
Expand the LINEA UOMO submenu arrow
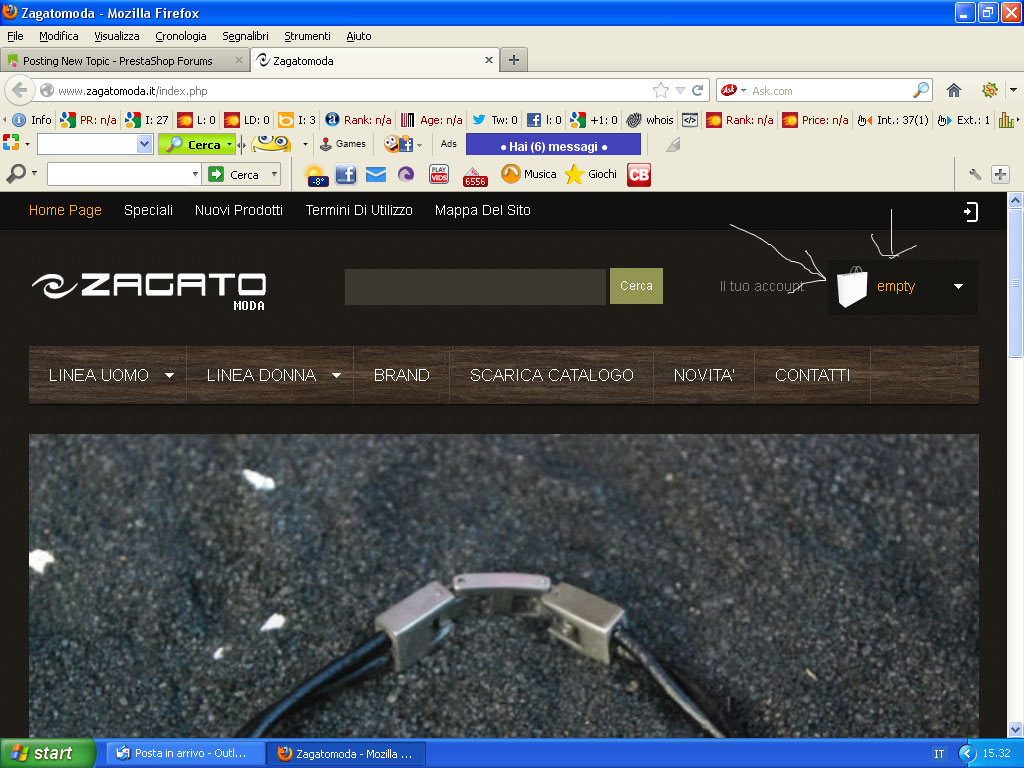click(x=169, y=376)
